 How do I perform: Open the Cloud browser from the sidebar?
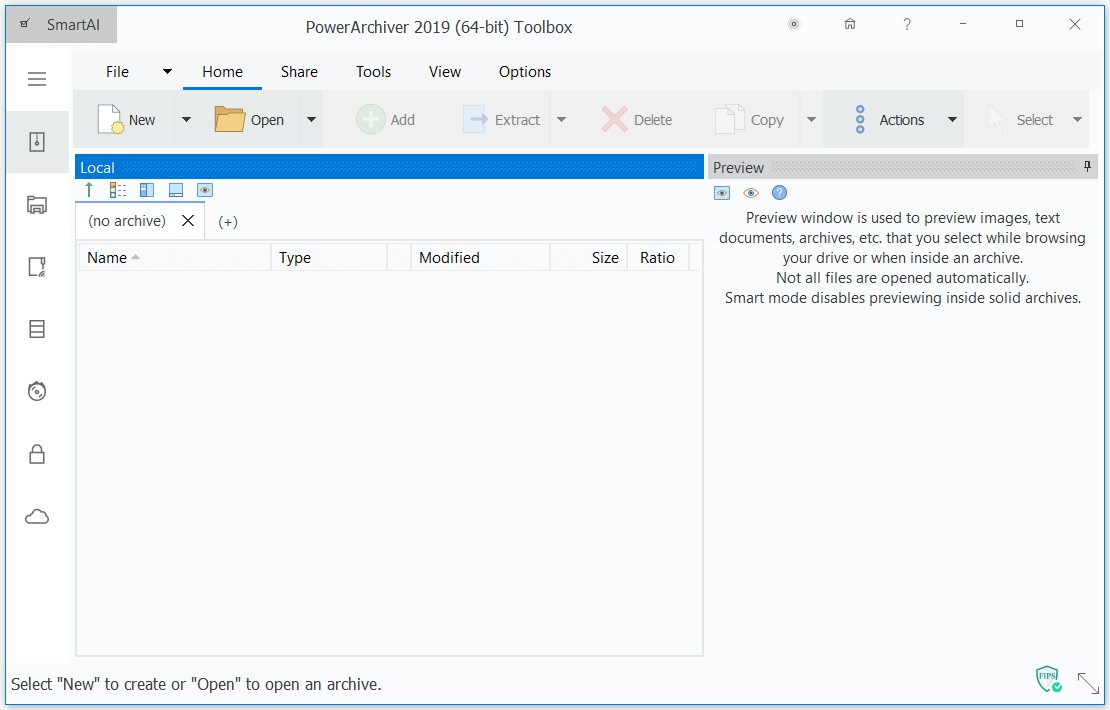click(37, 515)
